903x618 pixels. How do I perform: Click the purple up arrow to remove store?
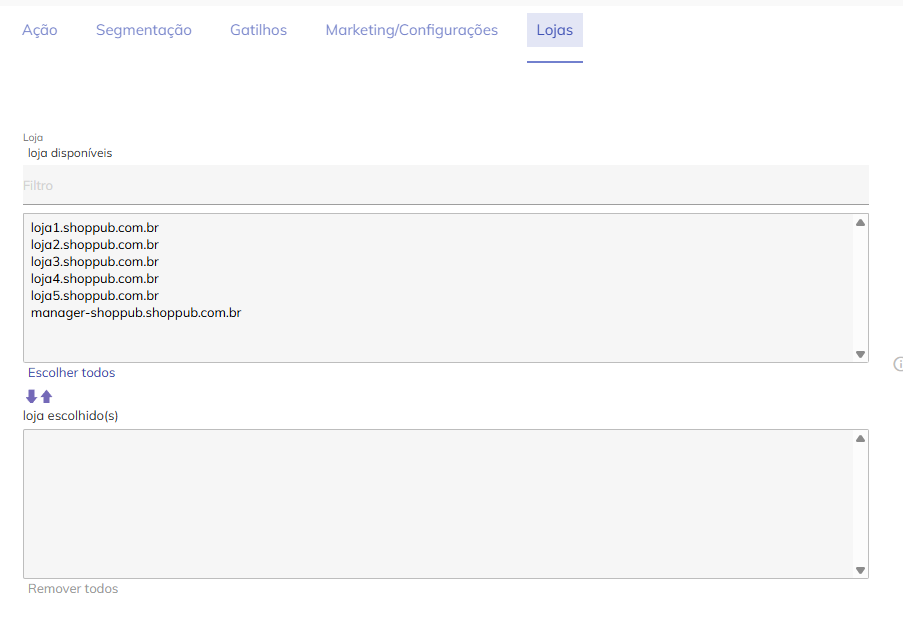pos(46,396)
